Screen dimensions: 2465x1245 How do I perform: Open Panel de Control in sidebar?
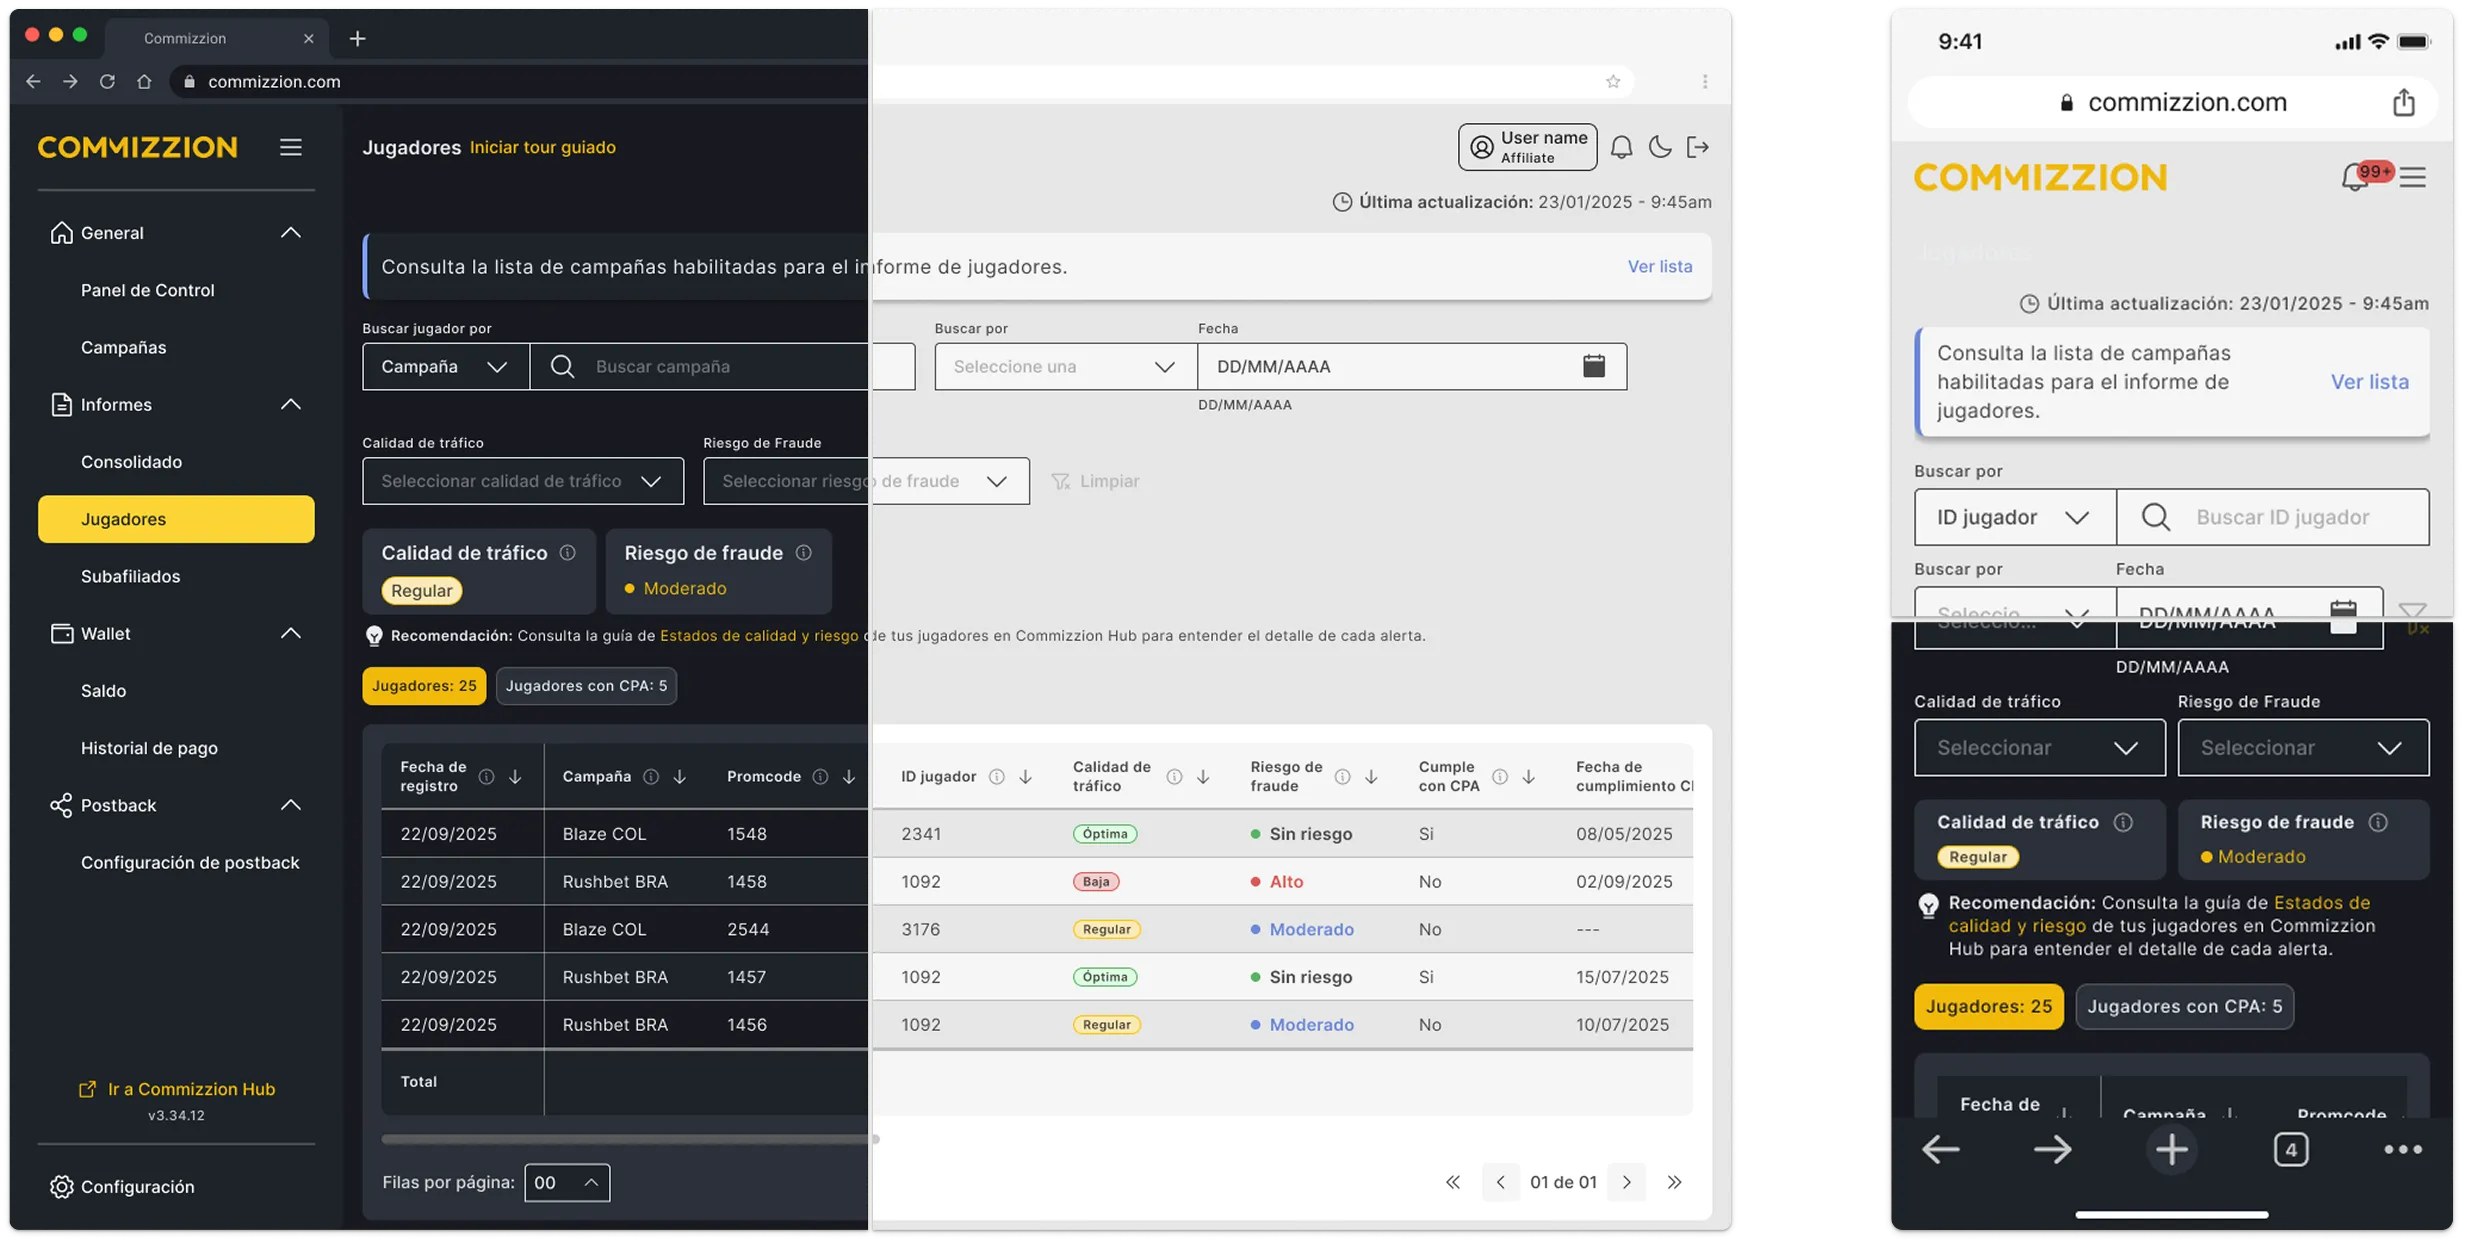click(x=148, y=290)
